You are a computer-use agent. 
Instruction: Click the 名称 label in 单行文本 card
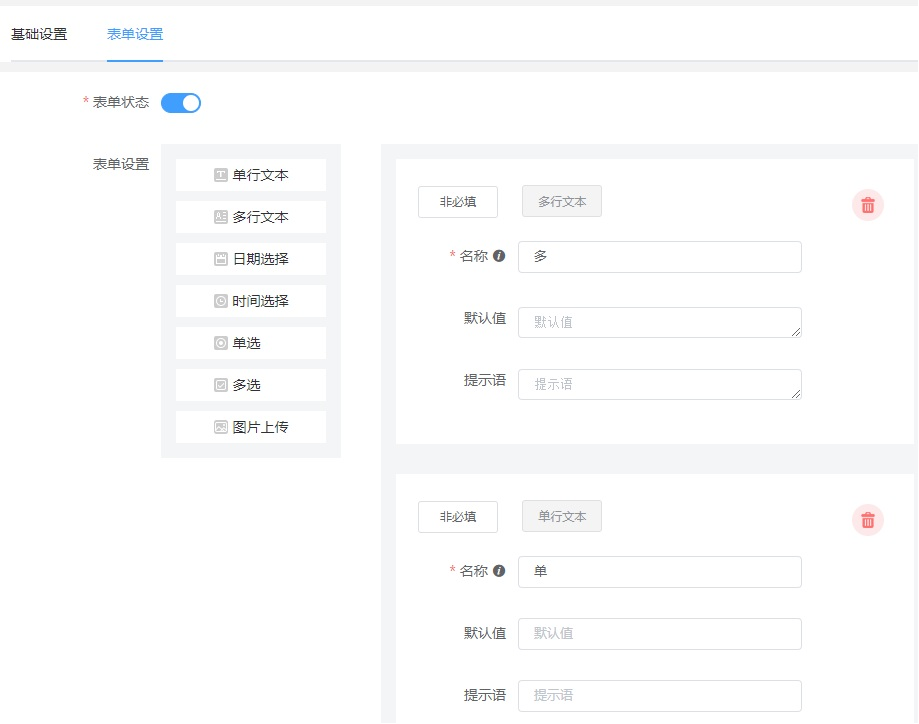(474, 571)
